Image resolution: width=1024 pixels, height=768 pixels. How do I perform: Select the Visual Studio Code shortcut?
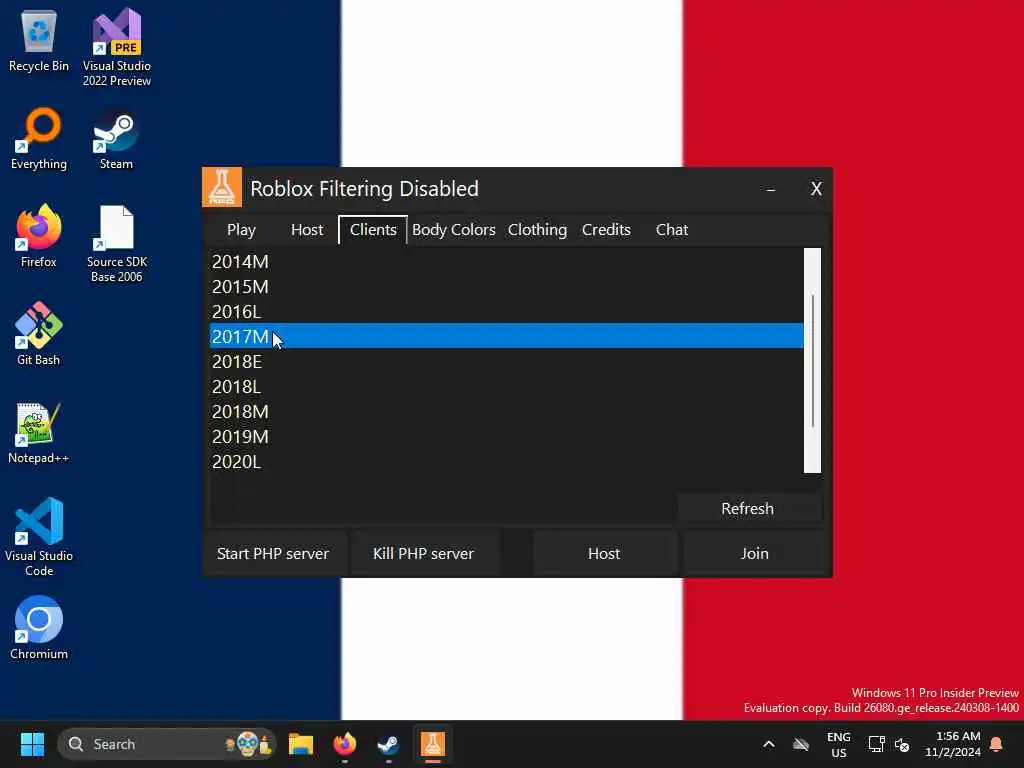click(39, 537)
